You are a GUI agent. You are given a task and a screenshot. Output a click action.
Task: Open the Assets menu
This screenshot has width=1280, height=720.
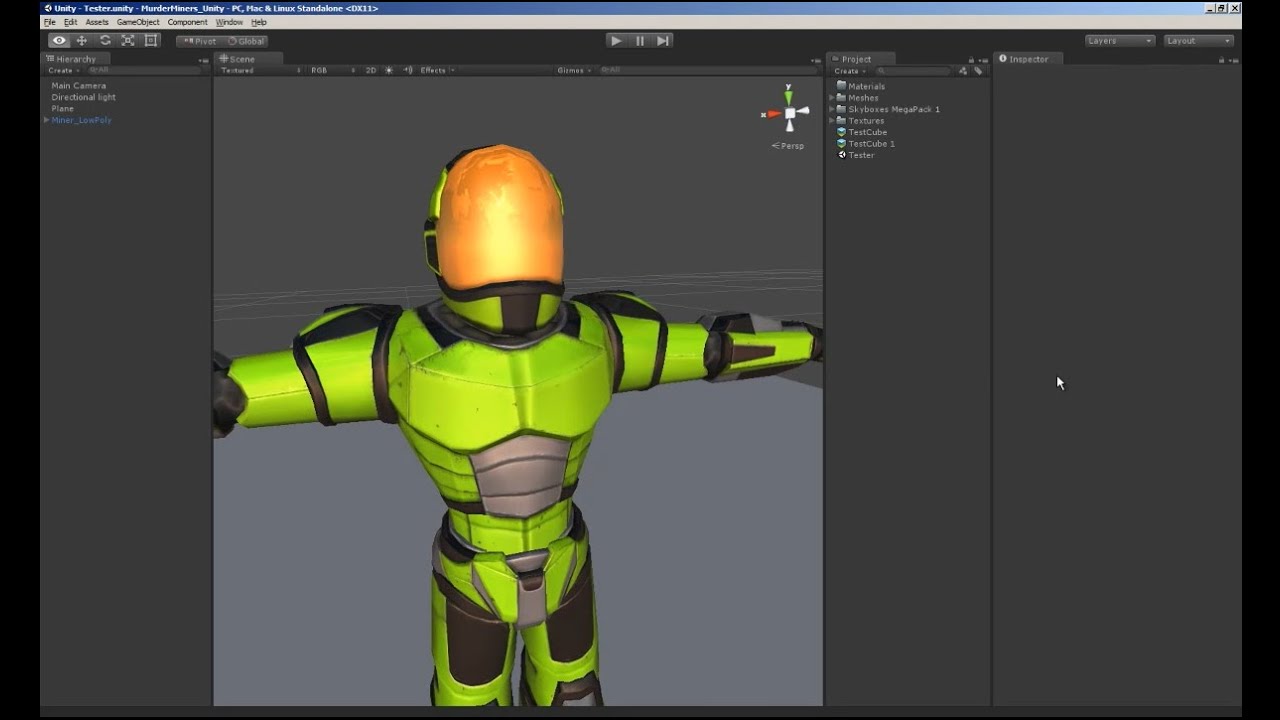[x=97, y=22]
